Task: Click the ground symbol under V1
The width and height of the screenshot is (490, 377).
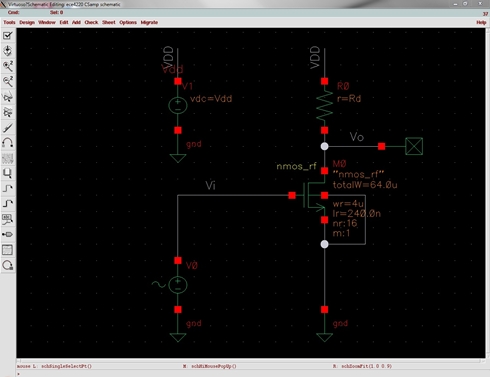Action: [x=178, y=158]
